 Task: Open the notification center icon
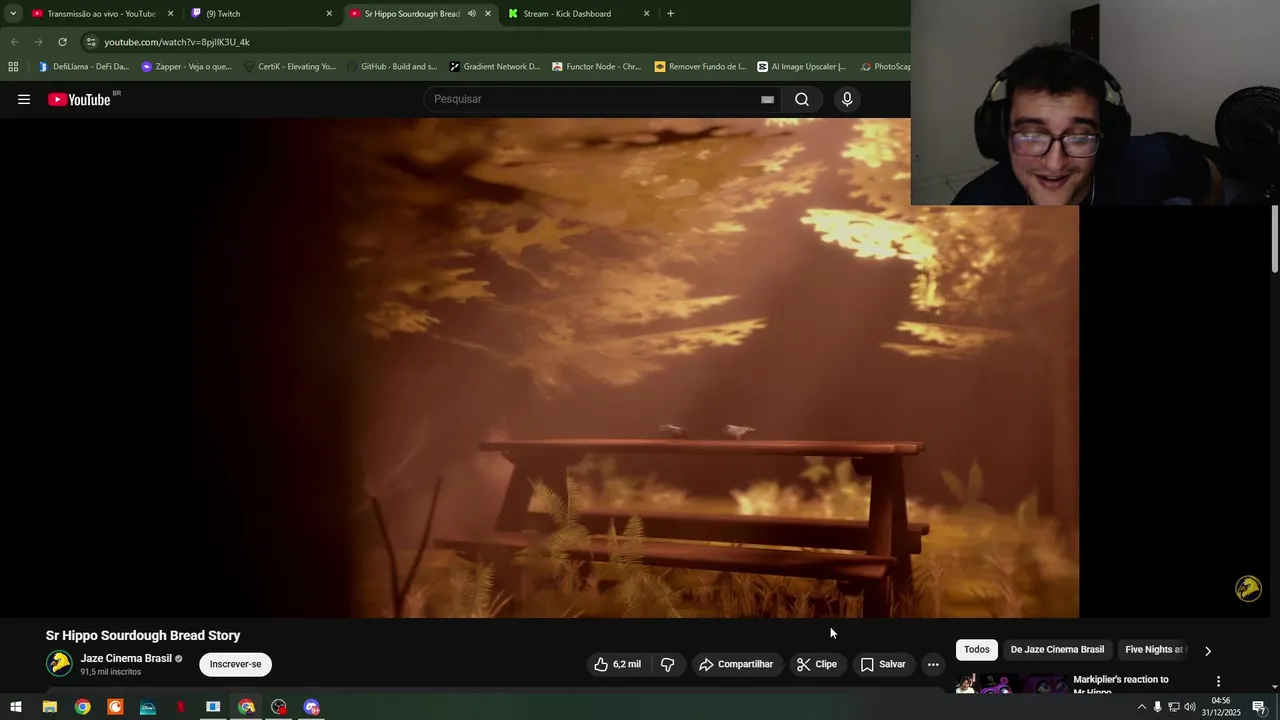(x=1259, y=707)
